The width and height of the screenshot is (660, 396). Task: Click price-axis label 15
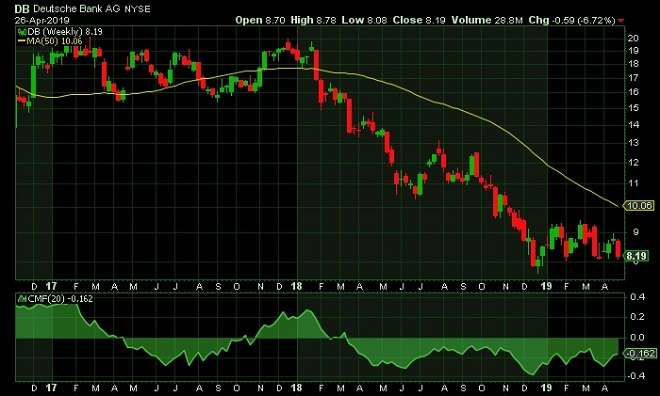(x=633, y=108)
